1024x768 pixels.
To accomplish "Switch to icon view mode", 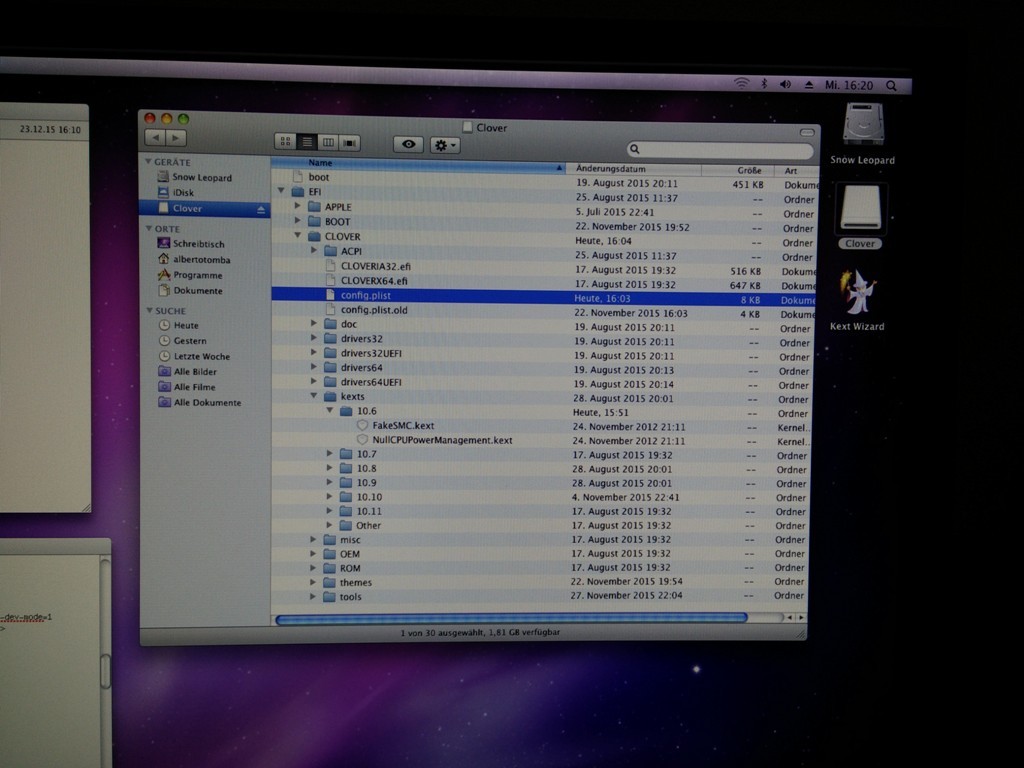I will [285, 142].
